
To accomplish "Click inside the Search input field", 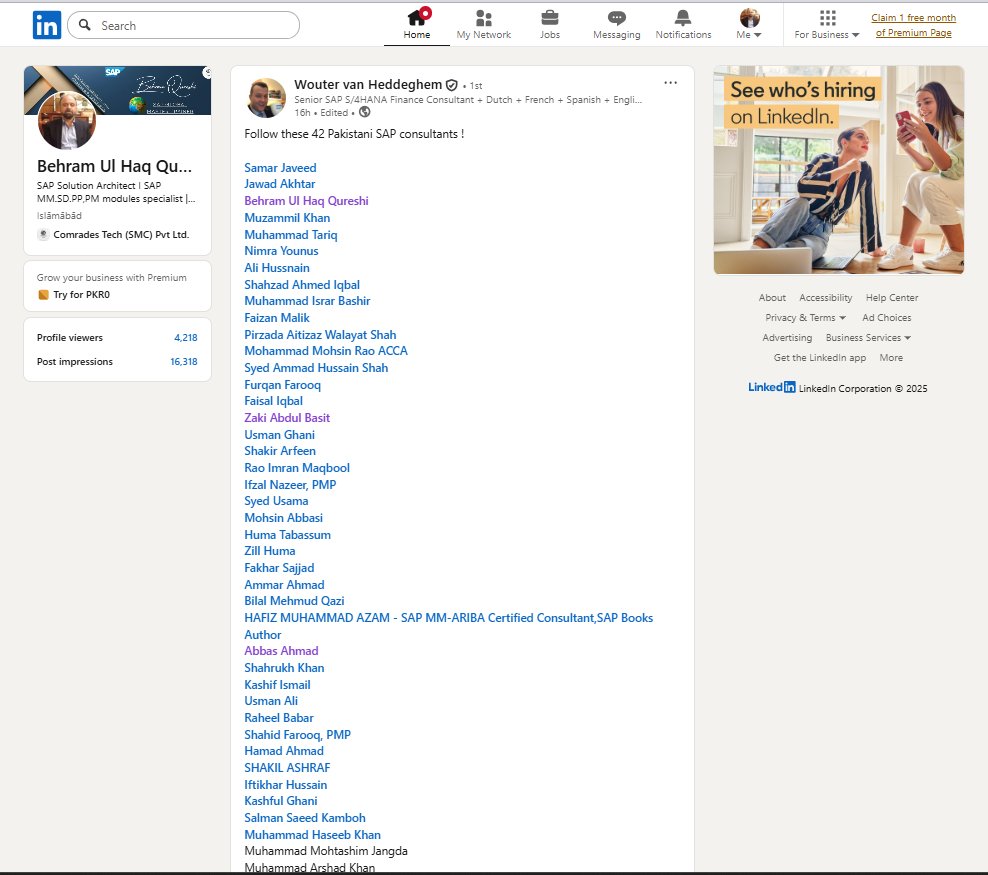I will click(183, 25).
